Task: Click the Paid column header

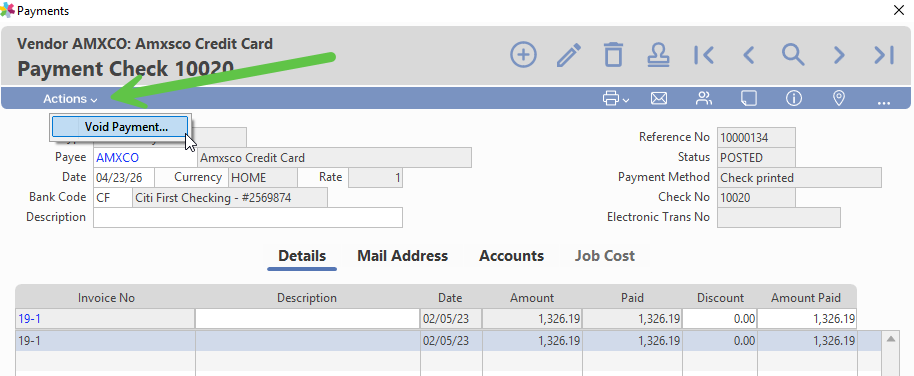Action: (x=632, y=298)
